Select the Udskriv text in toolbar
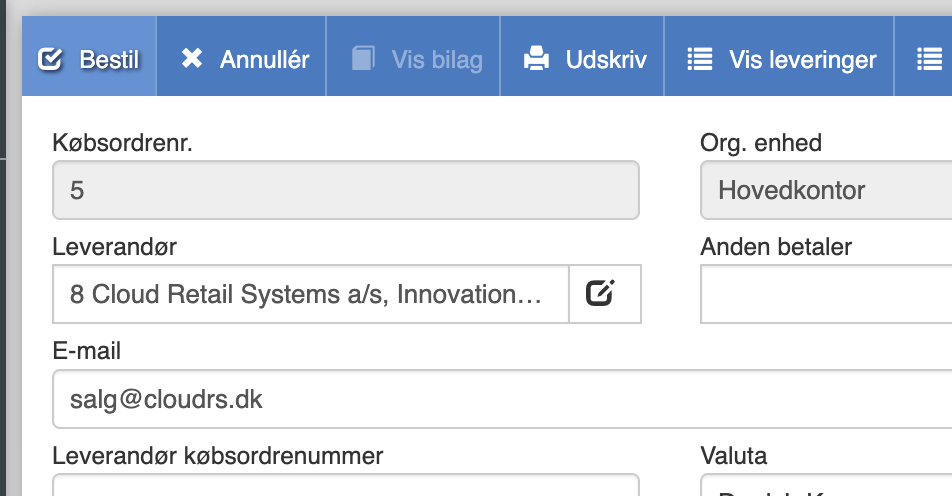Viewport: 952px width, 496px height. click(606, 59)
